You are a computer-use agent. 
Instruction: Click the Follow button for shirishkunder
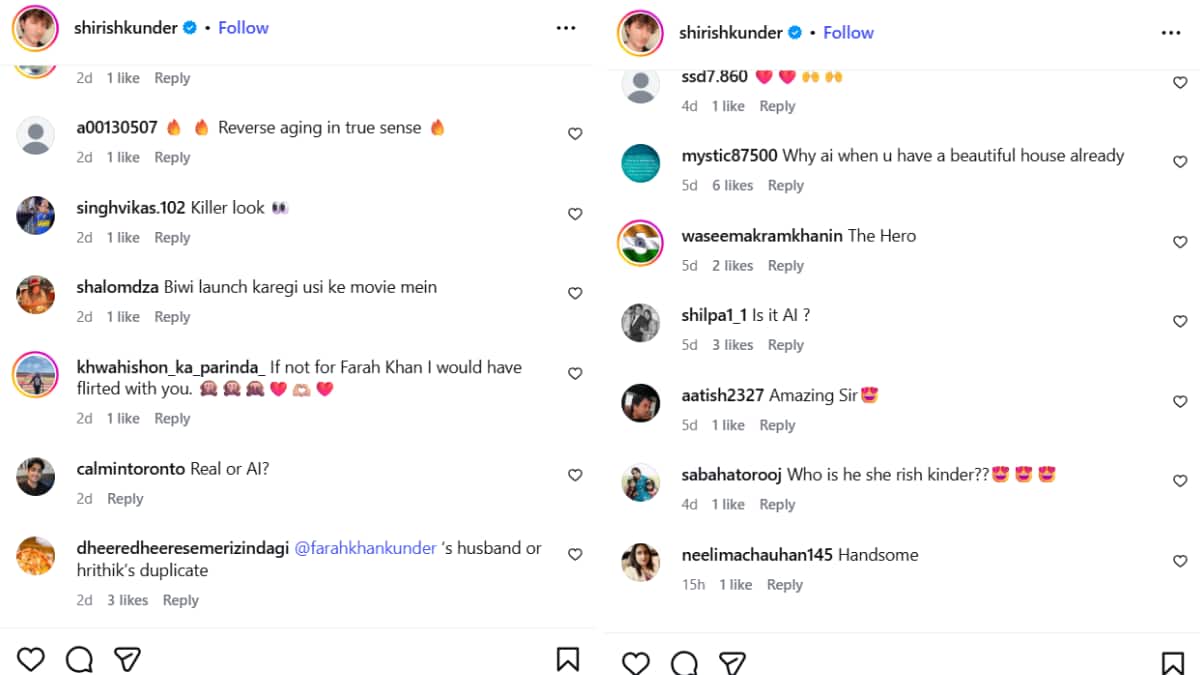click(x=243, y=27)
